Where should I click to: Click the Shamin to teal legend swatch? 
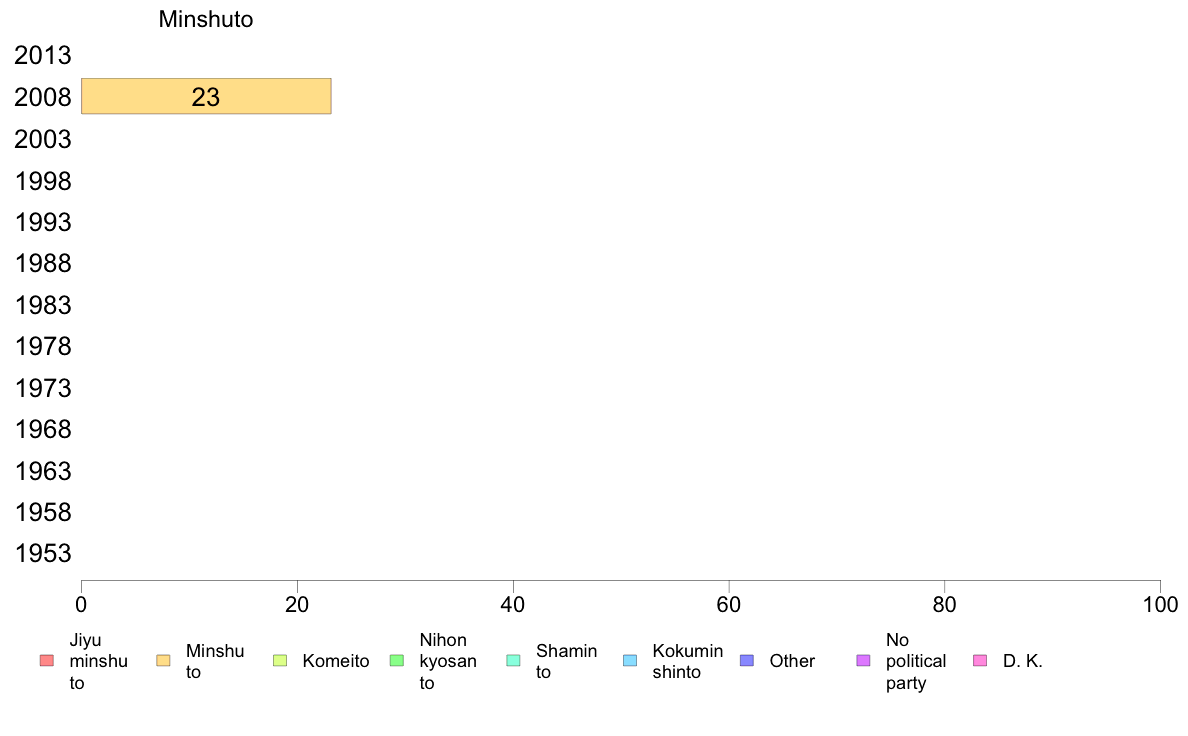click(513, 661)
